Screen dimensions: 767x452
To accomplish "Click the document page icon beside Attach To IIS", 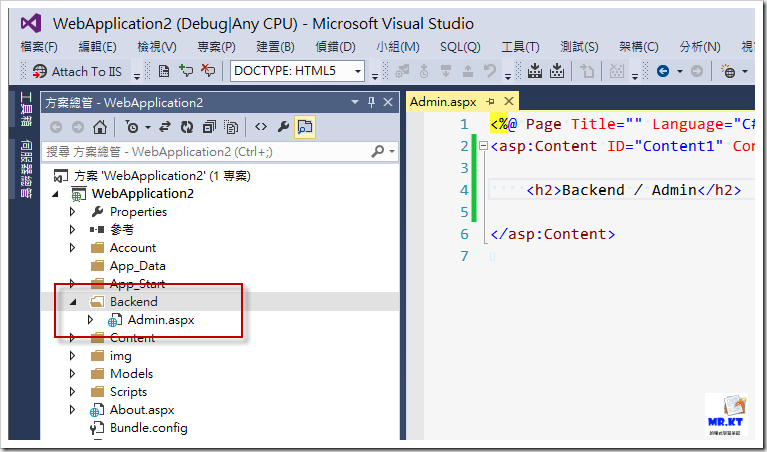I will [164, 71].
